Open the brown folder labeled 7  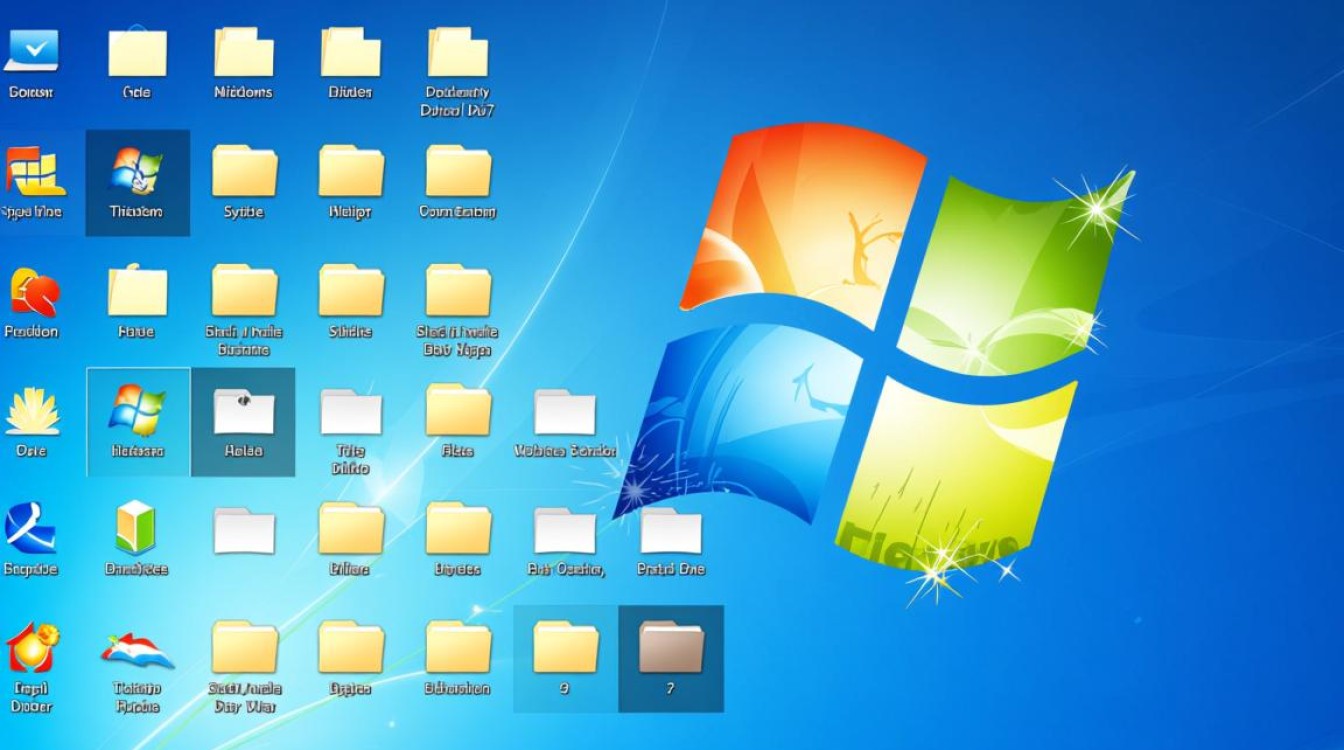671,647
